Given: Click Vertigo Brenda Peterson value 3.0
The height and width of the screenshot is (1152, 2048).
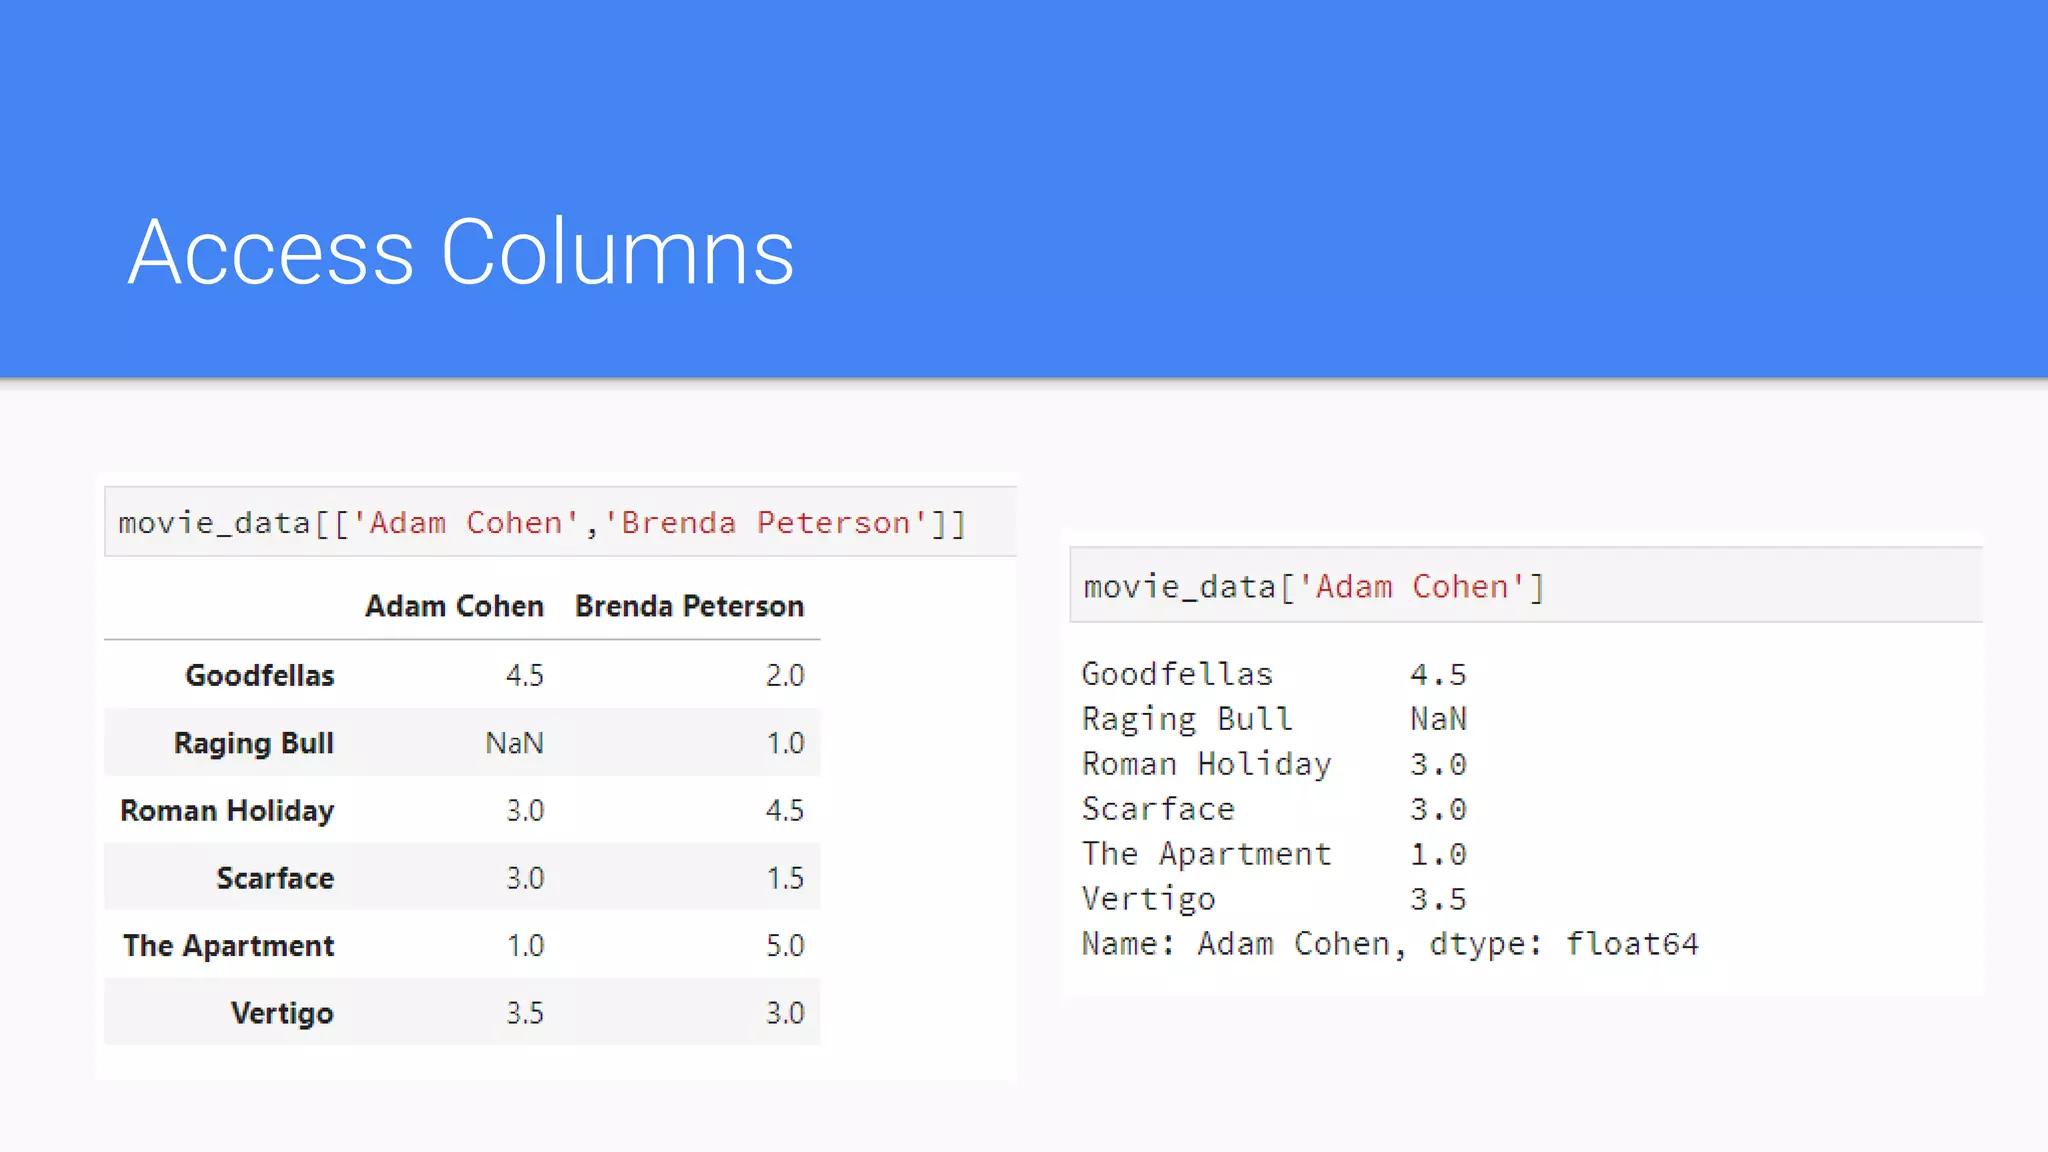Looking at the screenshot, I should [785, 1013].
